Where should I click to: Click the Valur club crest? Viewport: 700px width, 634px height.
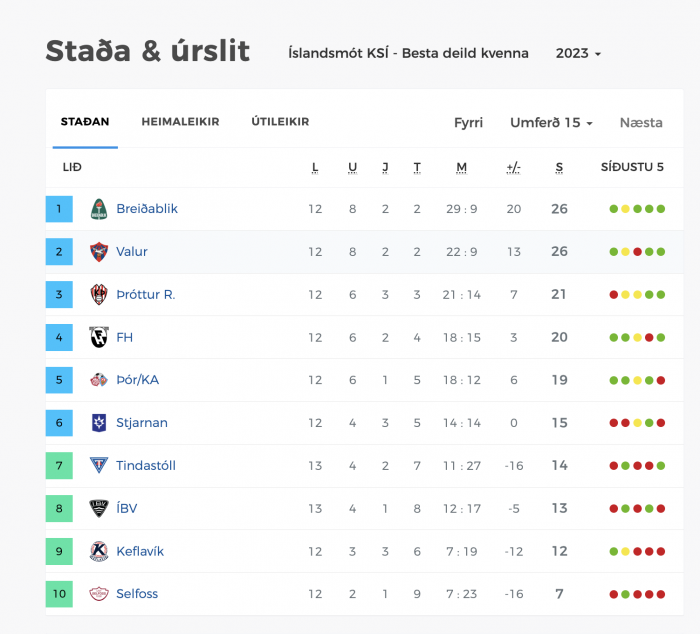pyautogui.click(x=99, y=252)
